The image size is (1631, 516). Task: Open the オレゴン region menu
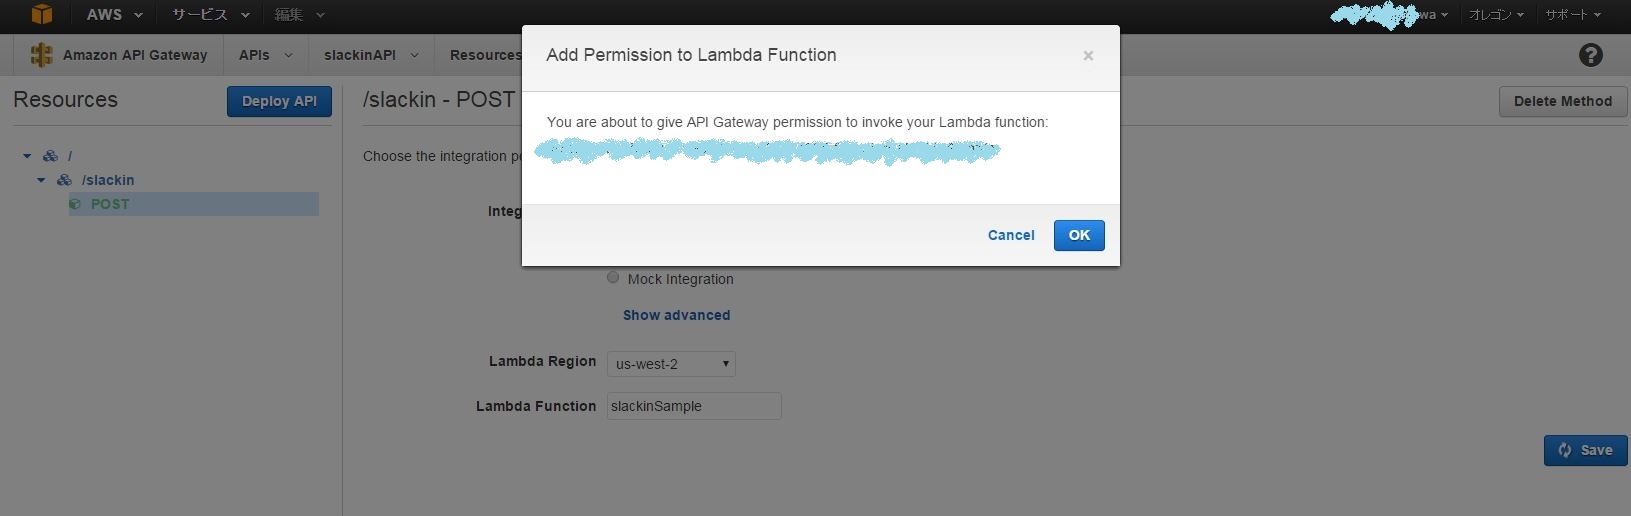[x=1495, y=15]
